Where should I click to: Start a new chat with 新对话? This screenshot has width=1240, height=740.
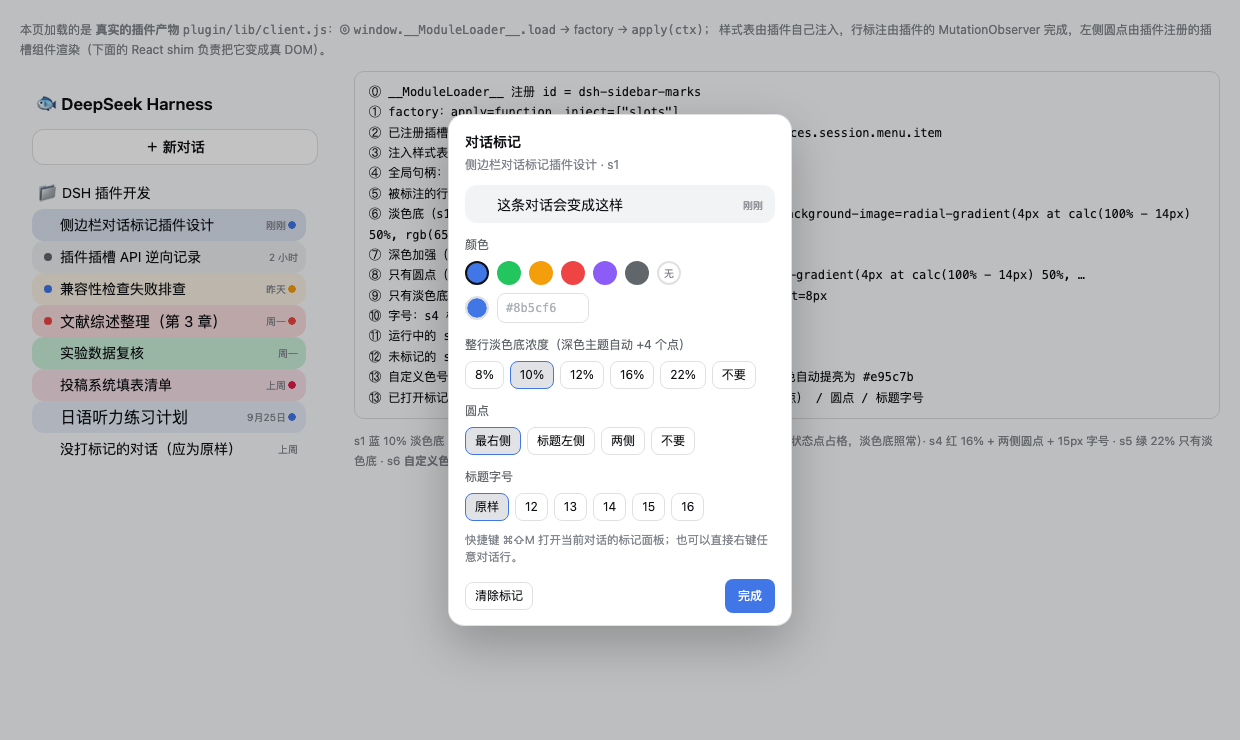click(x=175, y=147)
